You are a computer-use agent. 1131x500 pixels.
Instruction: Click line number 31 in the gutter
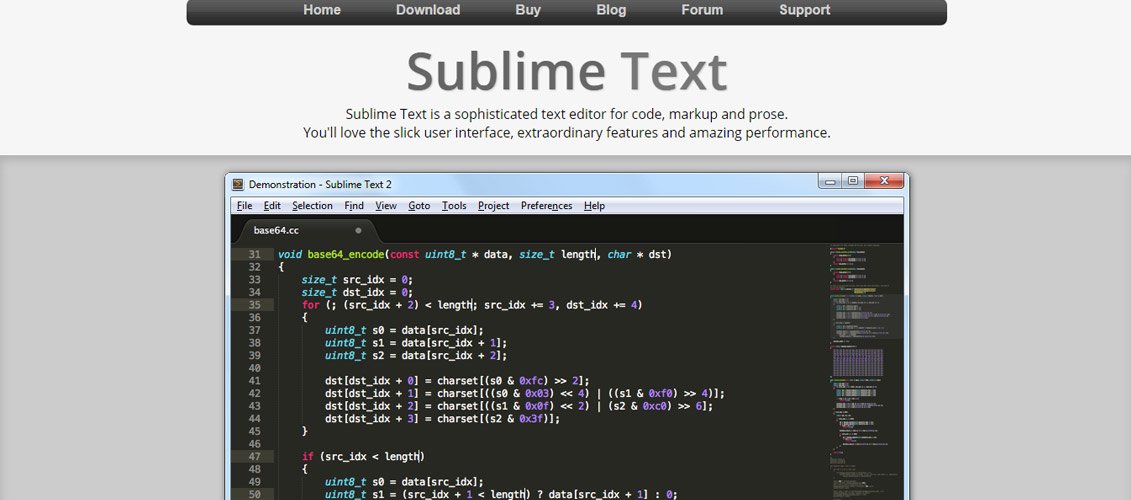(x=255, y=254)
